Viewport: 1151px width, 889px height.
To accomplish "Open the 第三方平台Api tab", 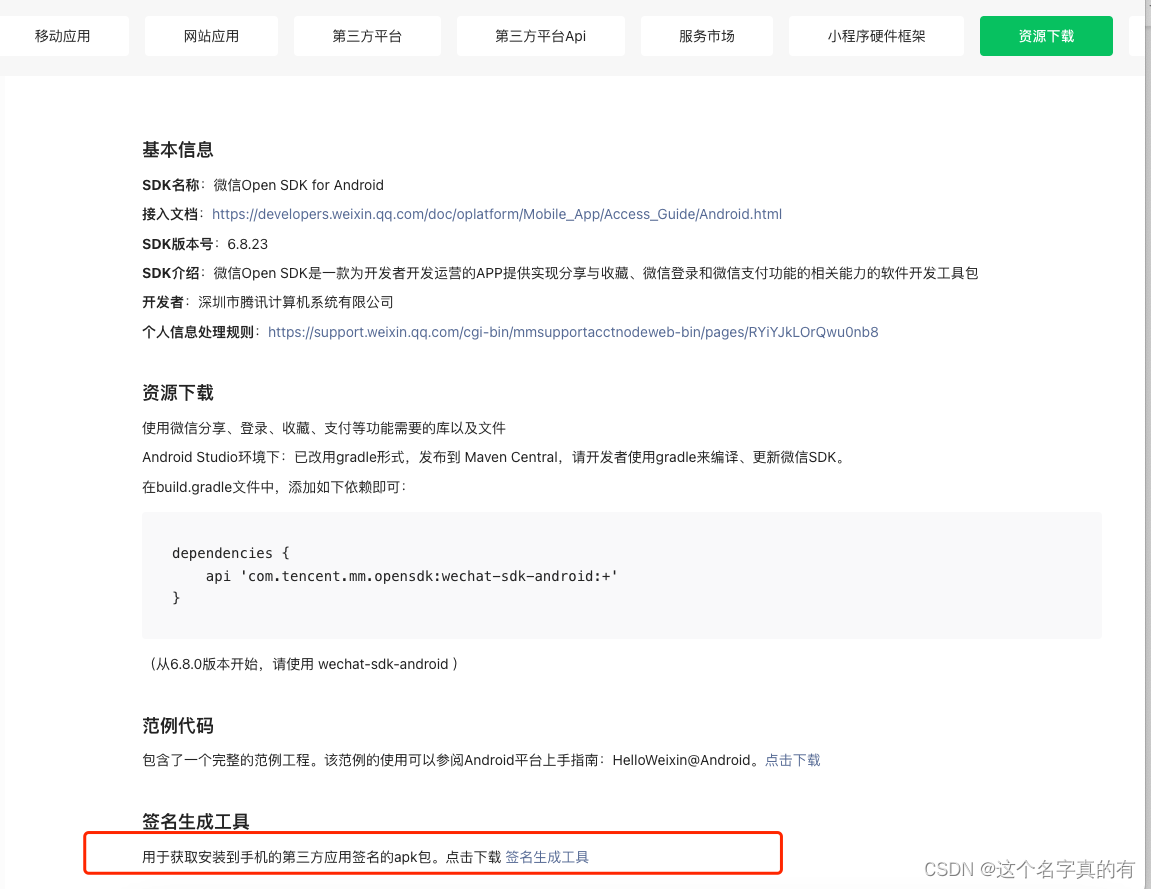I will pyautogui.click(x=541, y=36).
